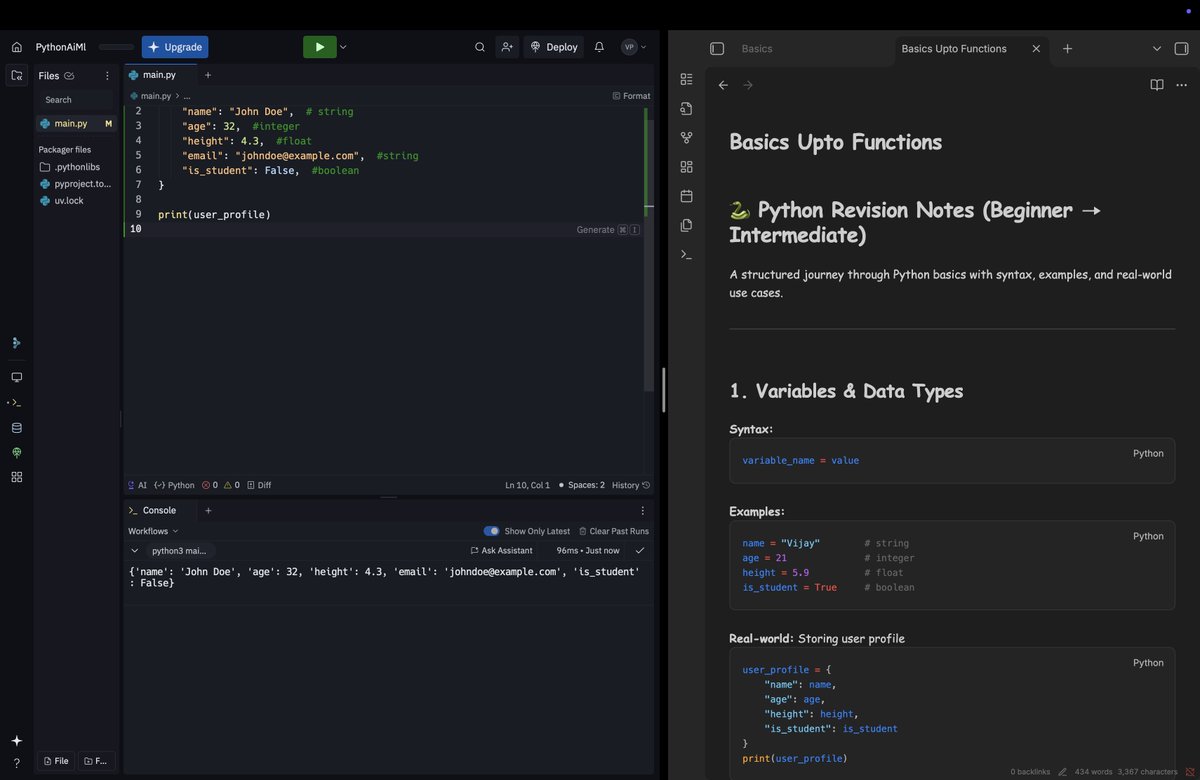The image size is (1200, 780).
Task: Open new tab in Obsidian
Action: (x=1067, y=48)
